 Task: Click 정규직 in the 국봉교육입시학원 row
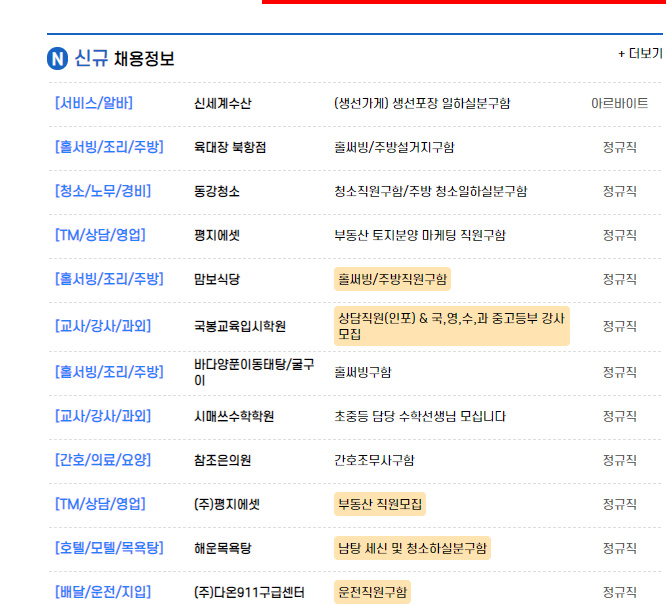click(620, 326)
